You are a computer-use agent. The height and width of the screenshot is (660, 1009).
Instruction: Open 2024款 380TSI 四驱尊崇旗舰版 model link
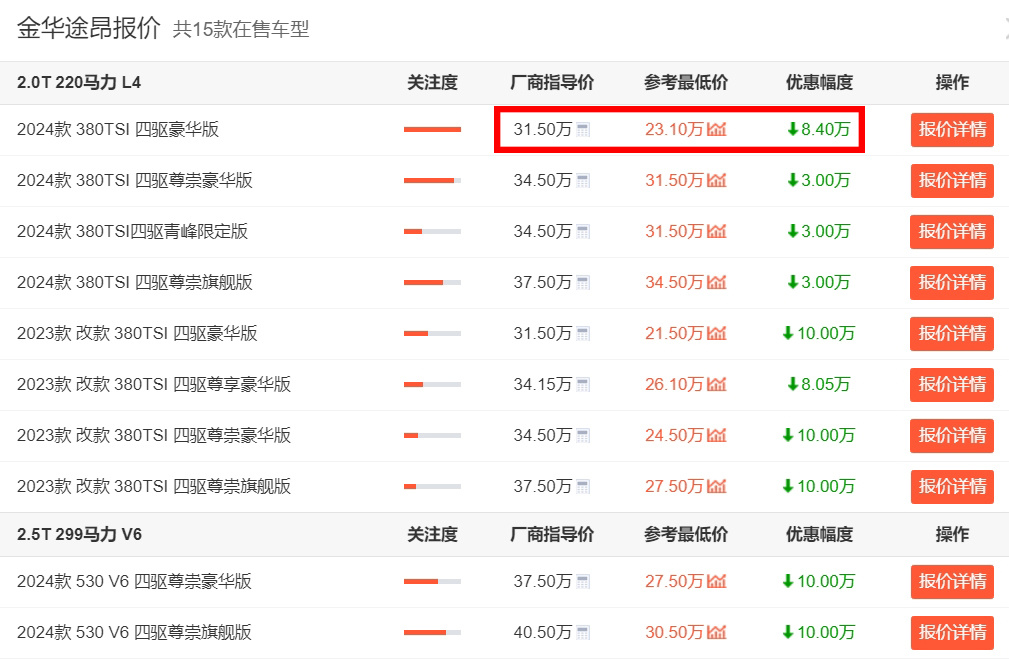tap(134, 282)
